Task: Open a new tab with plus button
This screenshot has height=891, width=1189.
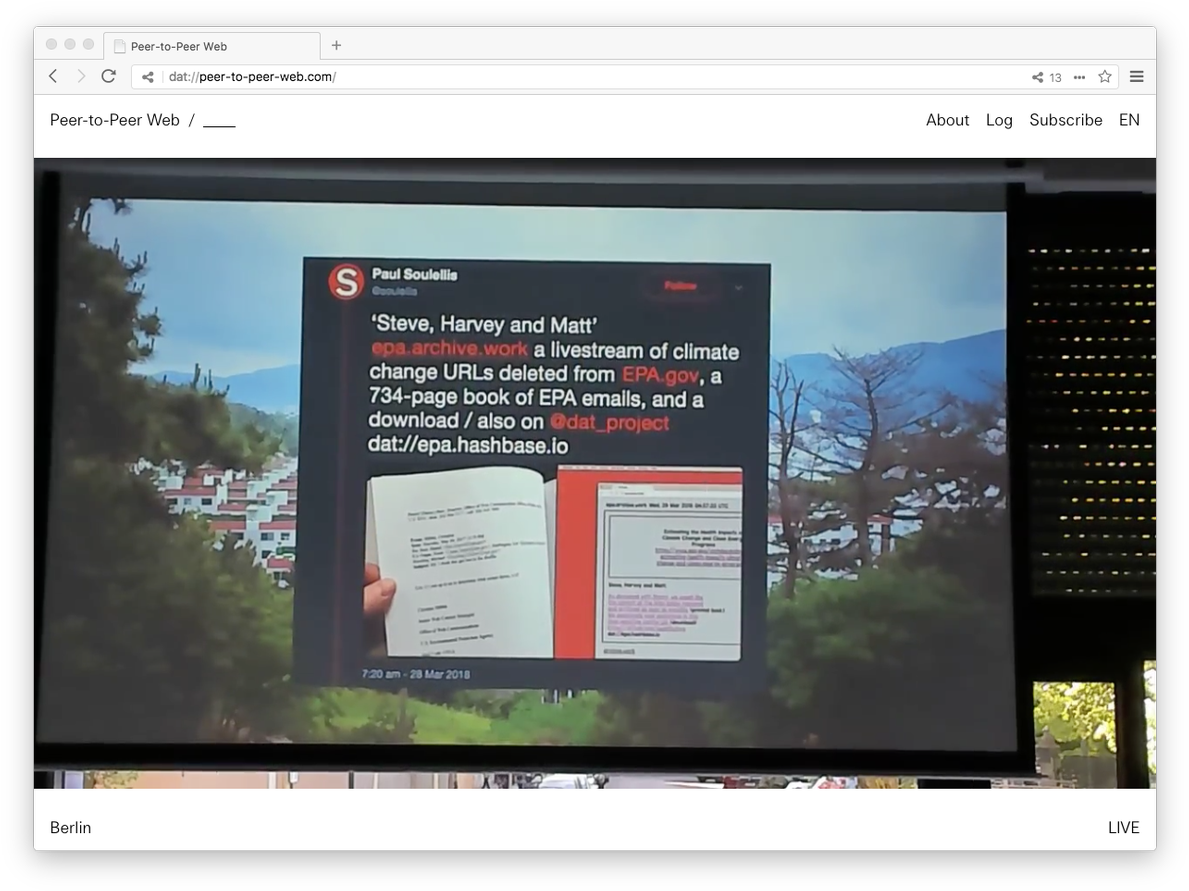Action: 337,45
